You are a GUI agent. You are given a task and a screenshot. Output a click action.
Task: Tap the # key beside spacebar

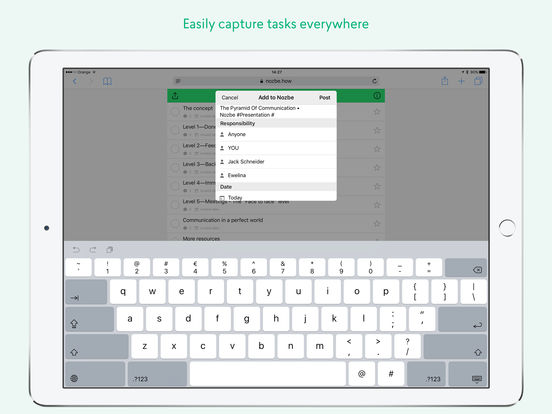coord(391,374)
